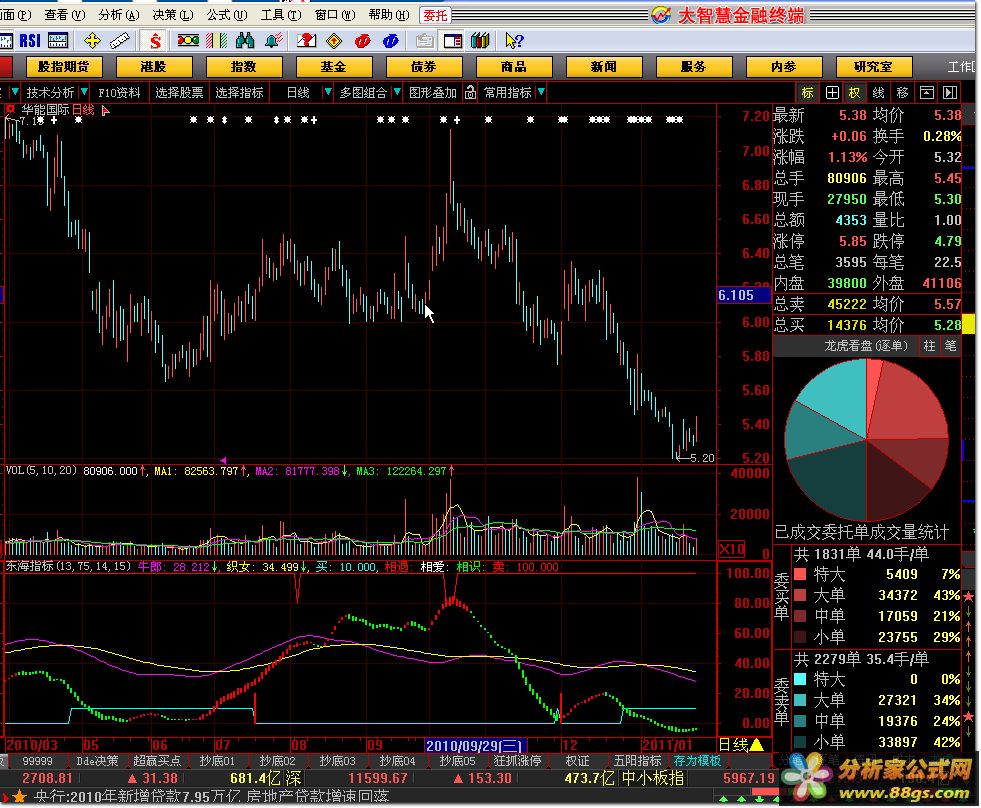Viewport: 981px width, 808px height.
Task: Click the grayed clipboard icon
Action: (424, 41)
